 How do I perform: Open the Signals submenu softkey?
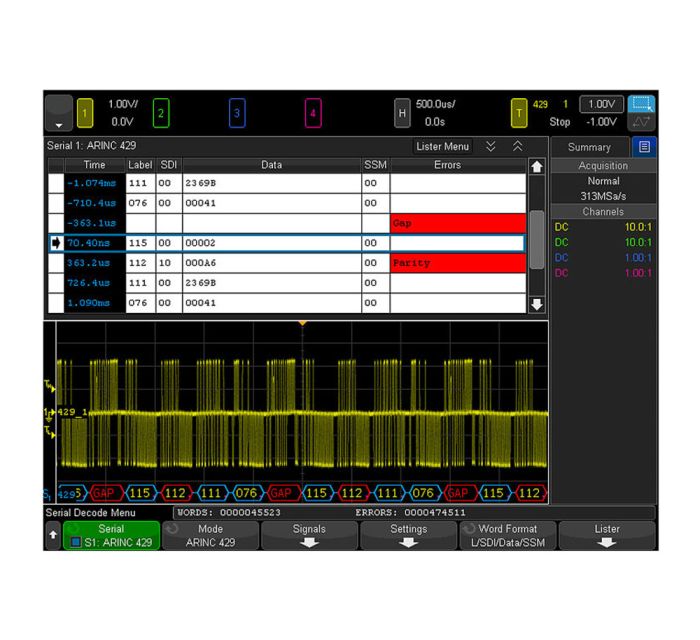click(x=309, y=536)
